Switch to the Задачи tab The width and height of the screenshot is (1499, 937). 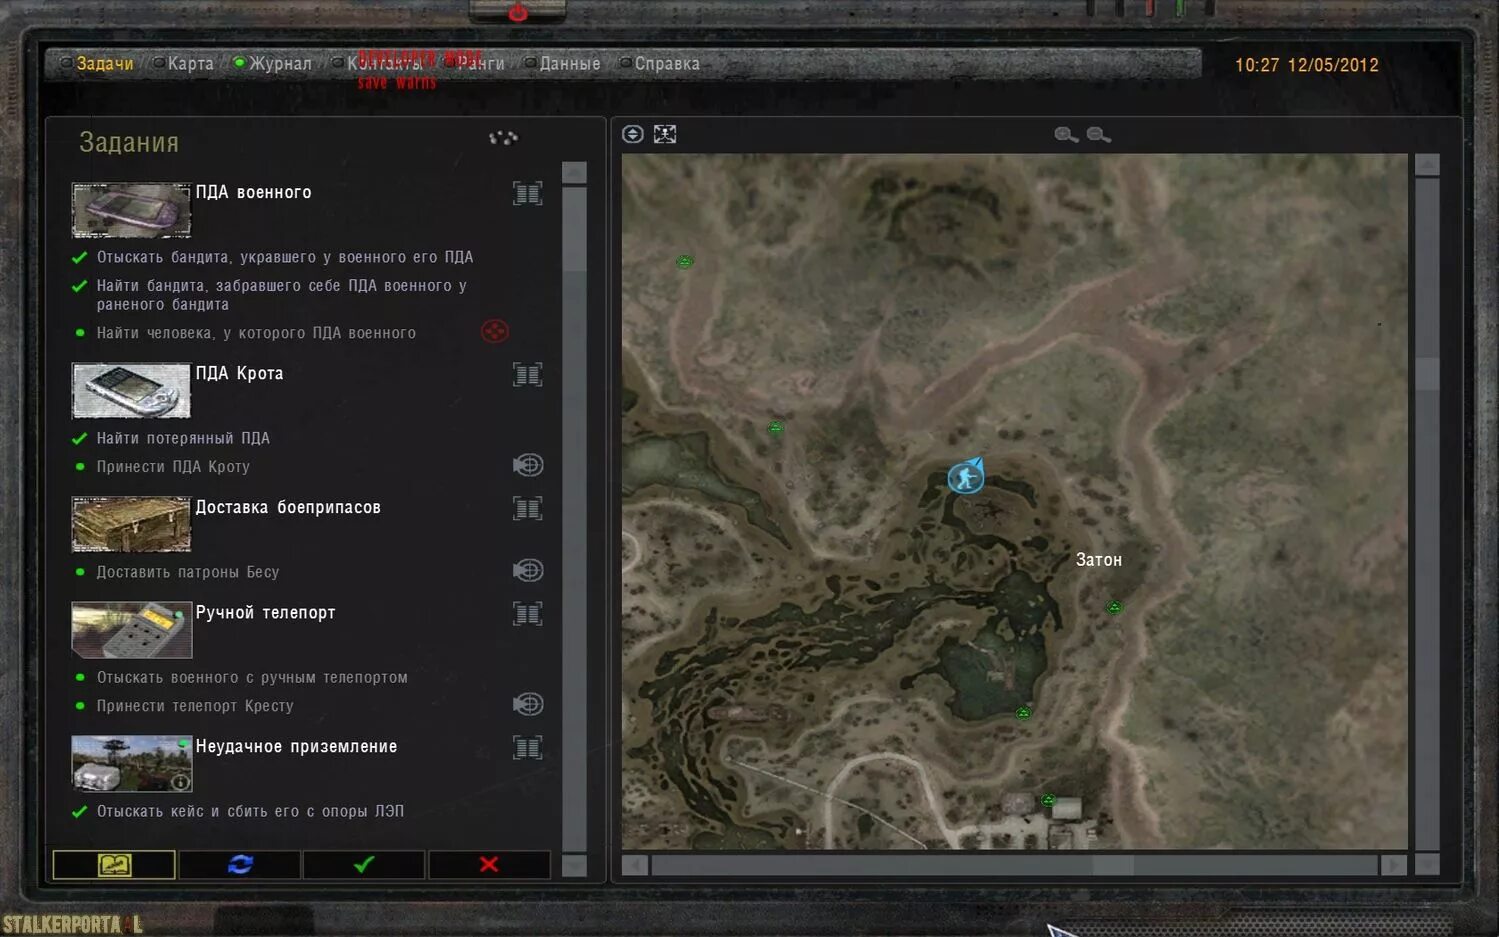point(105,63)
